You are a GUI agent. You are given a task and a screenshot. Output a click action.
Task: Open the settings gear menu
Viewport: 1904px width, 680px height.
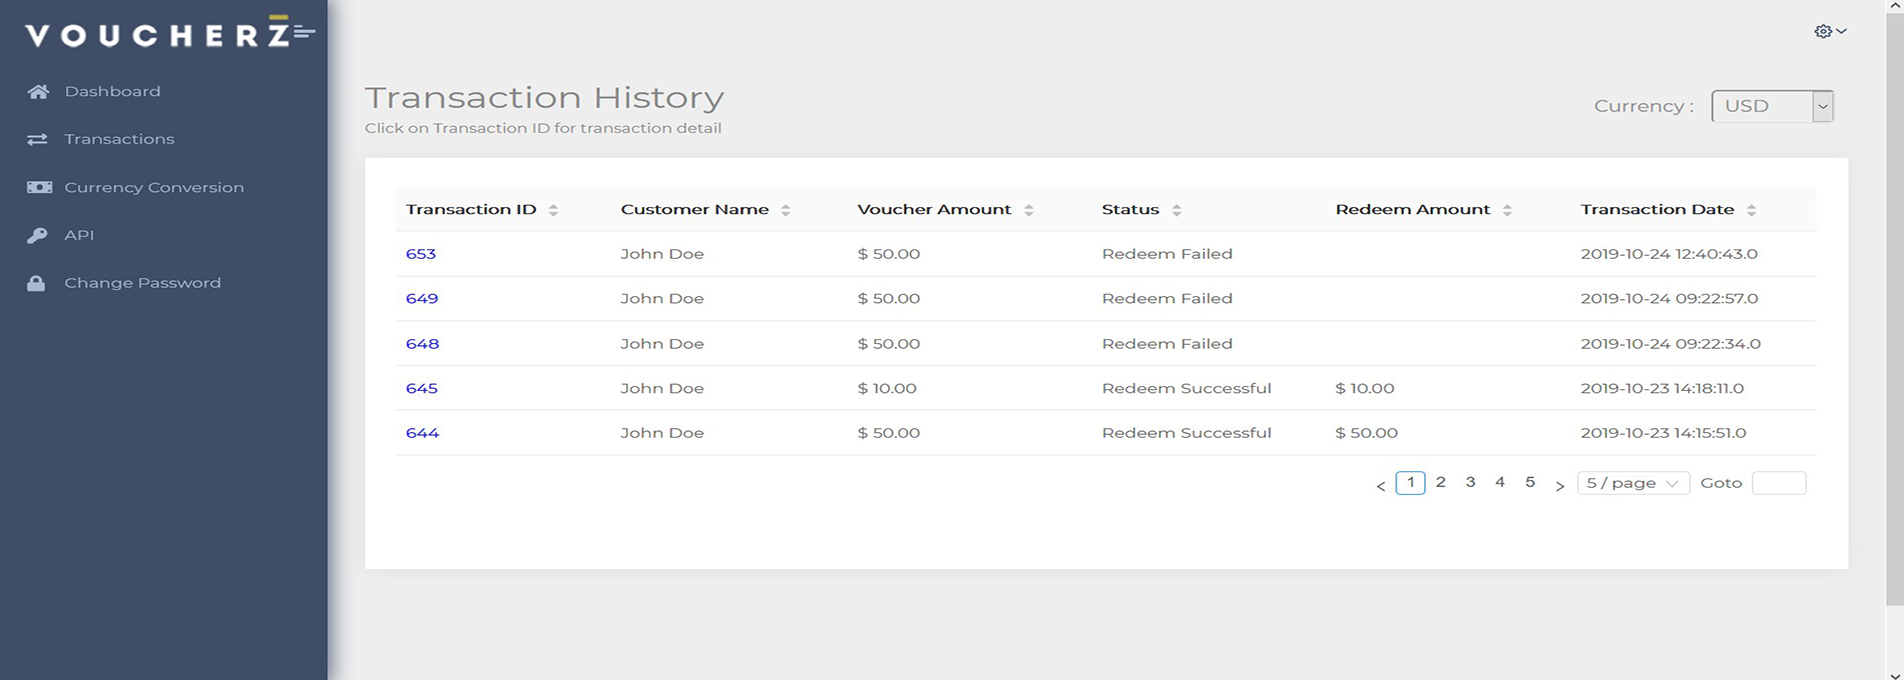(x=1829, y=31)
